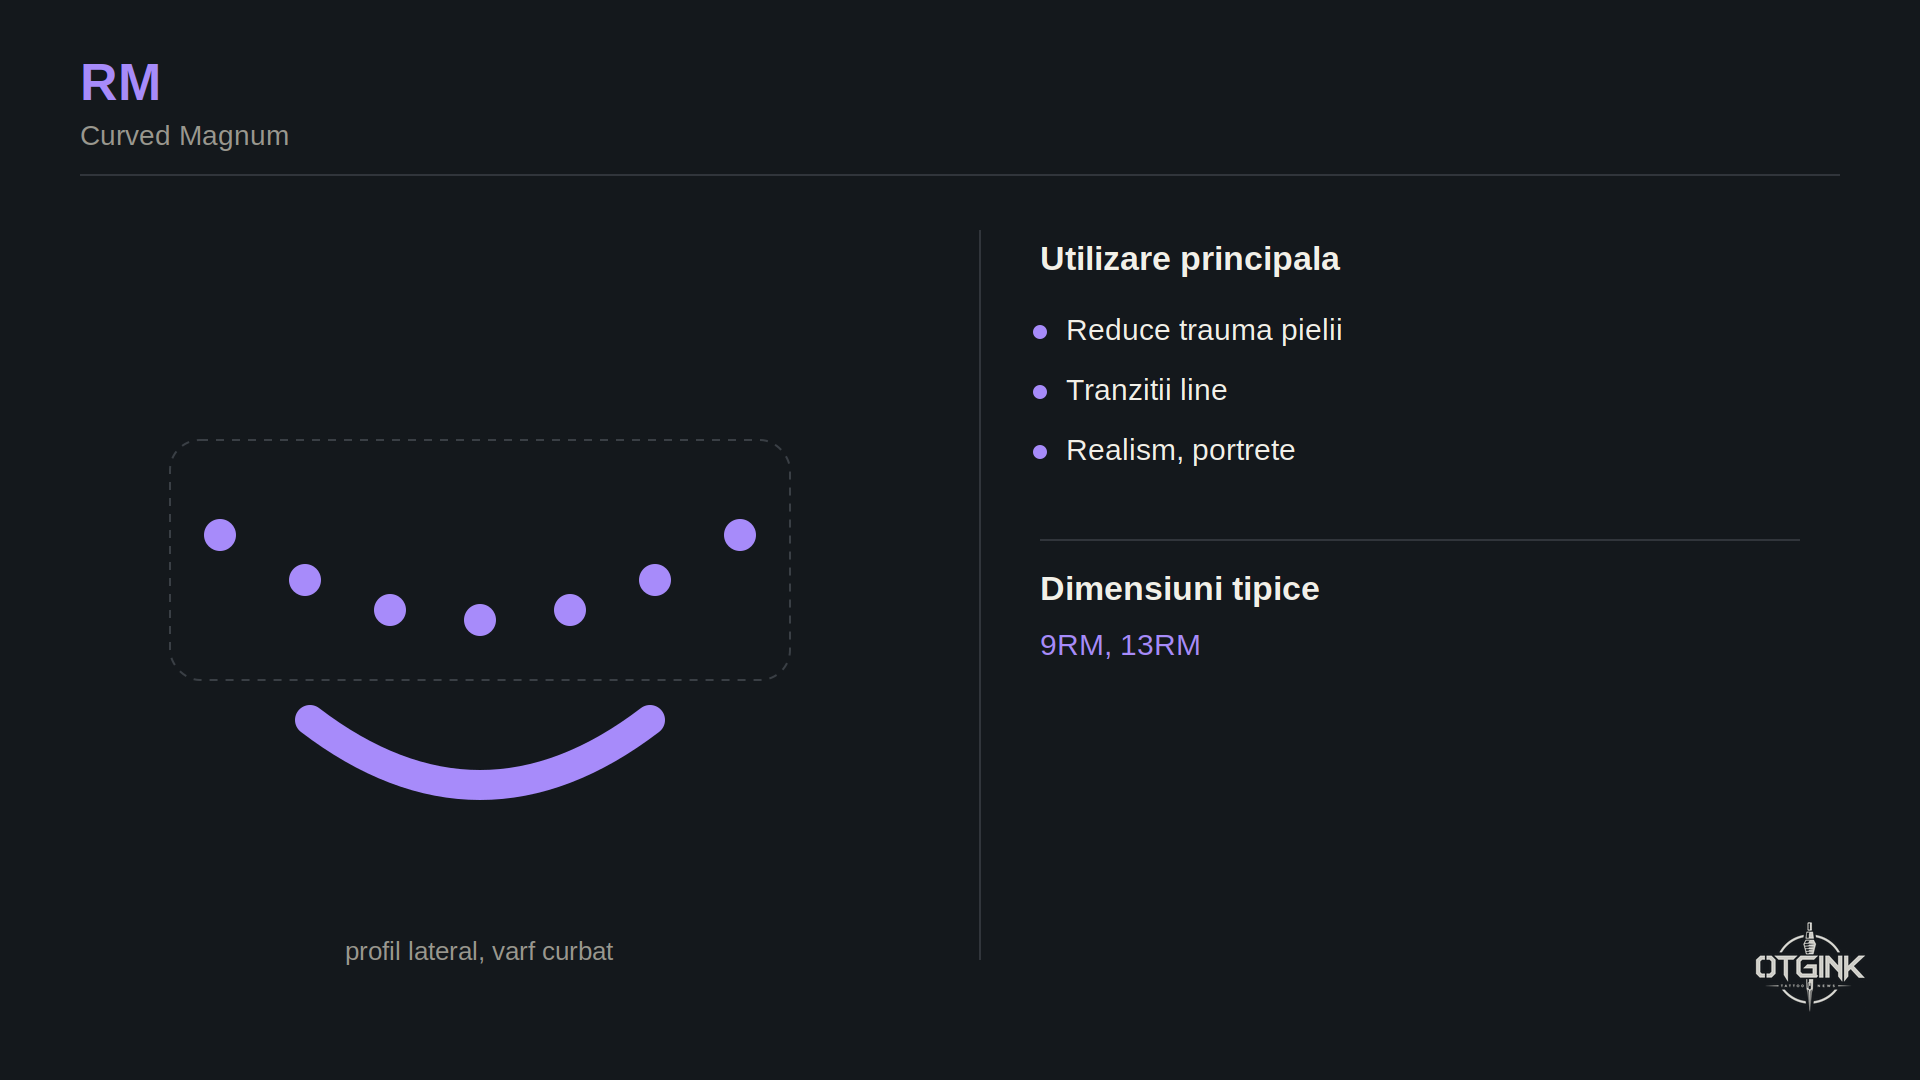Click the Realism, portrete text
This screenshot has width=1920, height=1080.
coord(1180,450)
